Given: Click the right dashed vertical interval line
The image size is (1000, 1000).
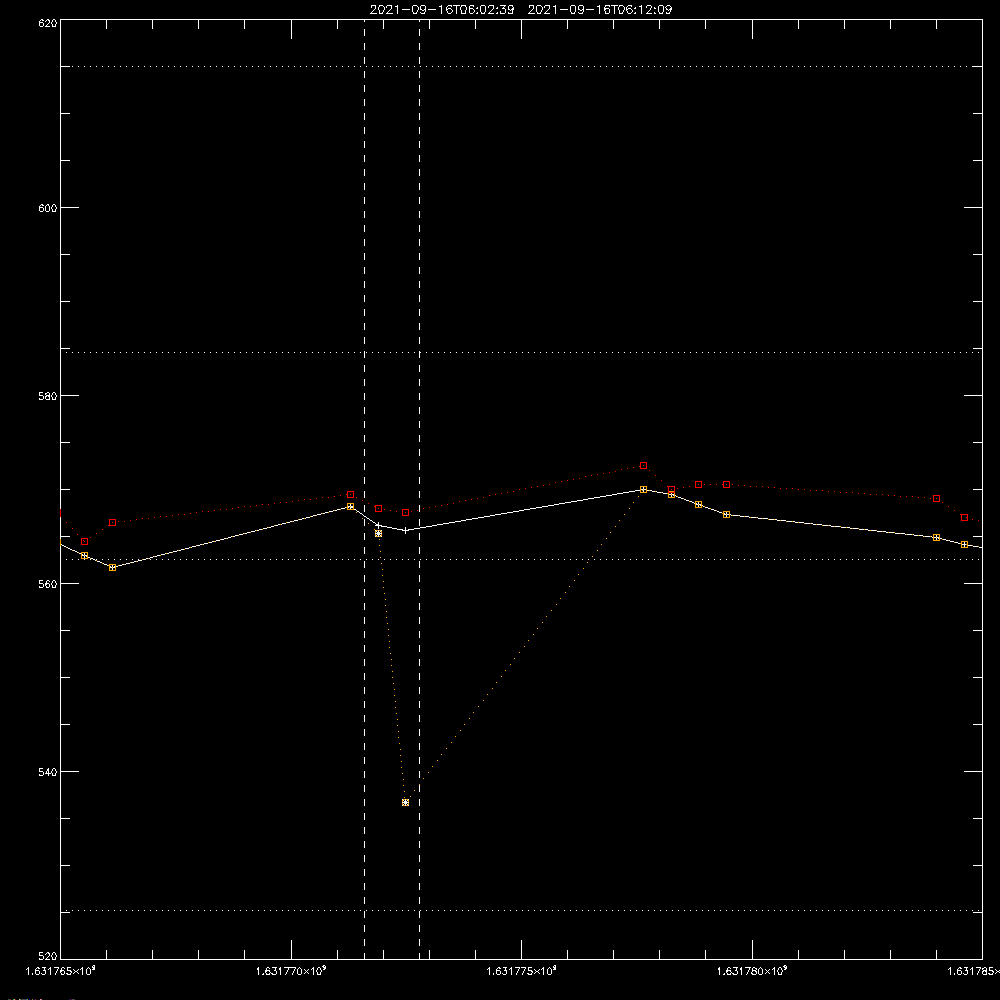Looking at the screenshot, I should coord(420,489).
